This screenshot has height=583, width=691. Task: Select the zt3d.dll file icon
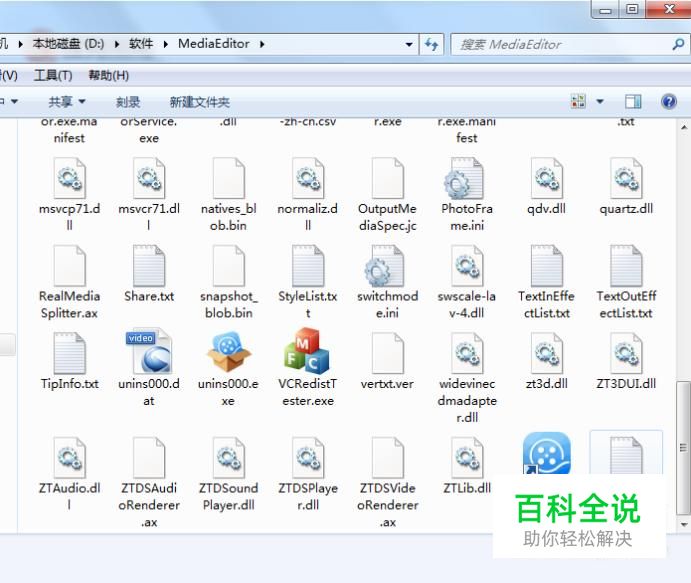pyautogui.click(x=546, y=353)
